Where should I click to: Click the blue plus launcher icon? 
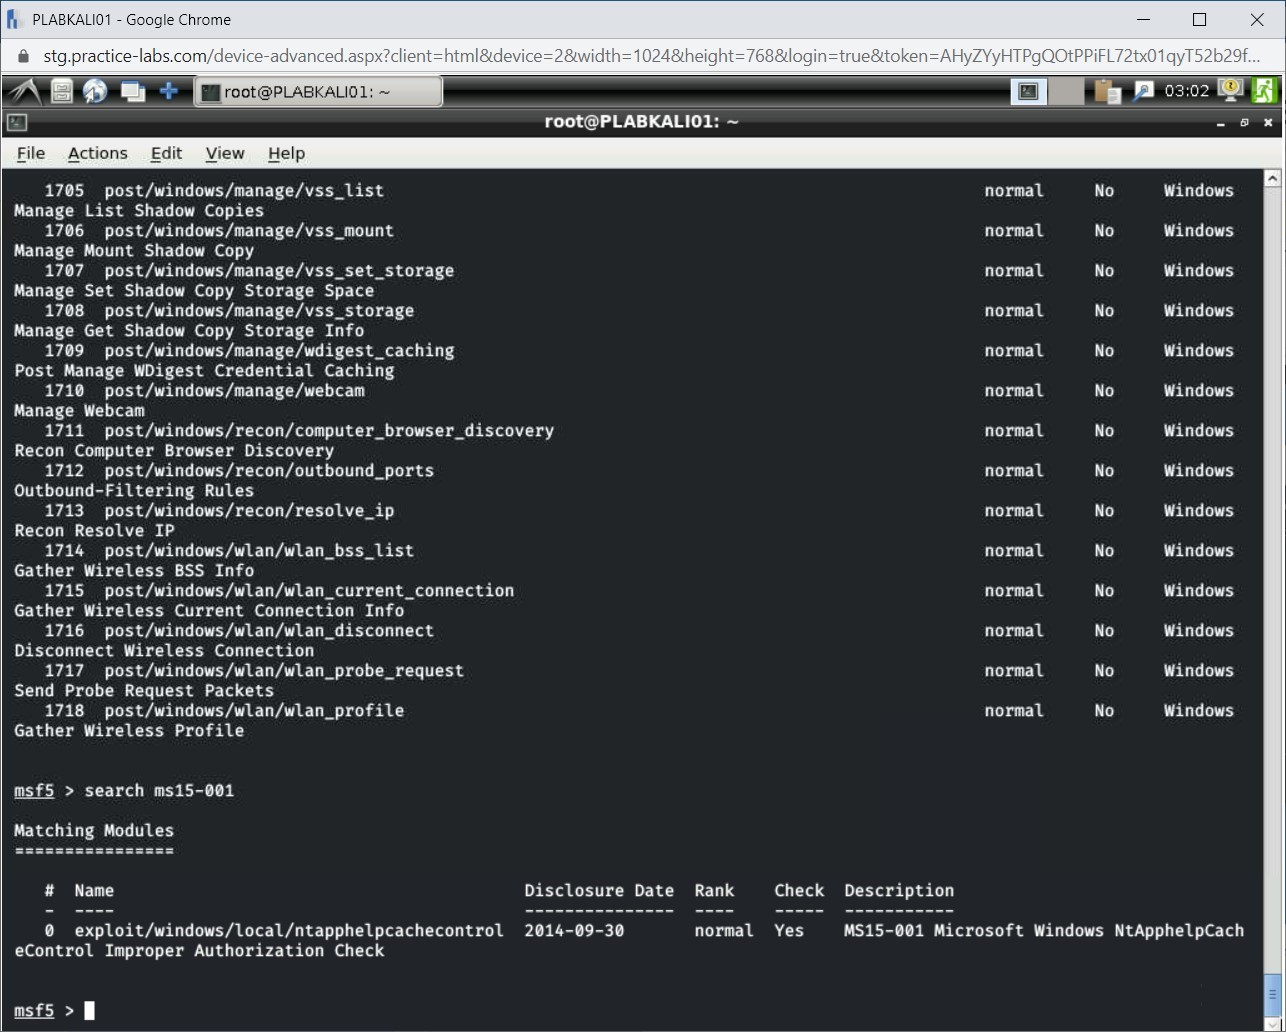tap(169, 90)
